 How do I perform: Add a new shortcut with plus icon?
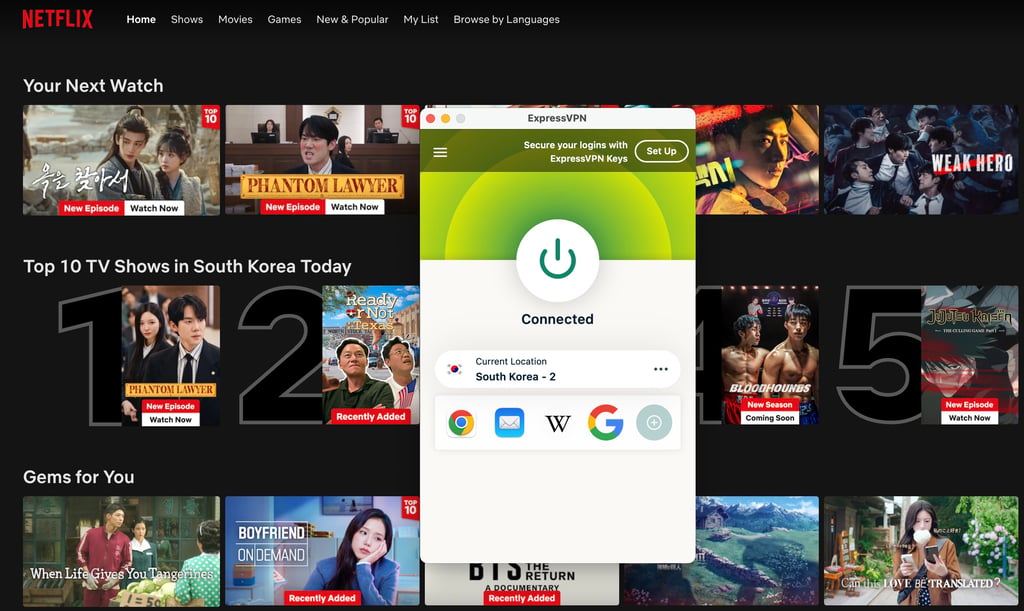(654, 422)
